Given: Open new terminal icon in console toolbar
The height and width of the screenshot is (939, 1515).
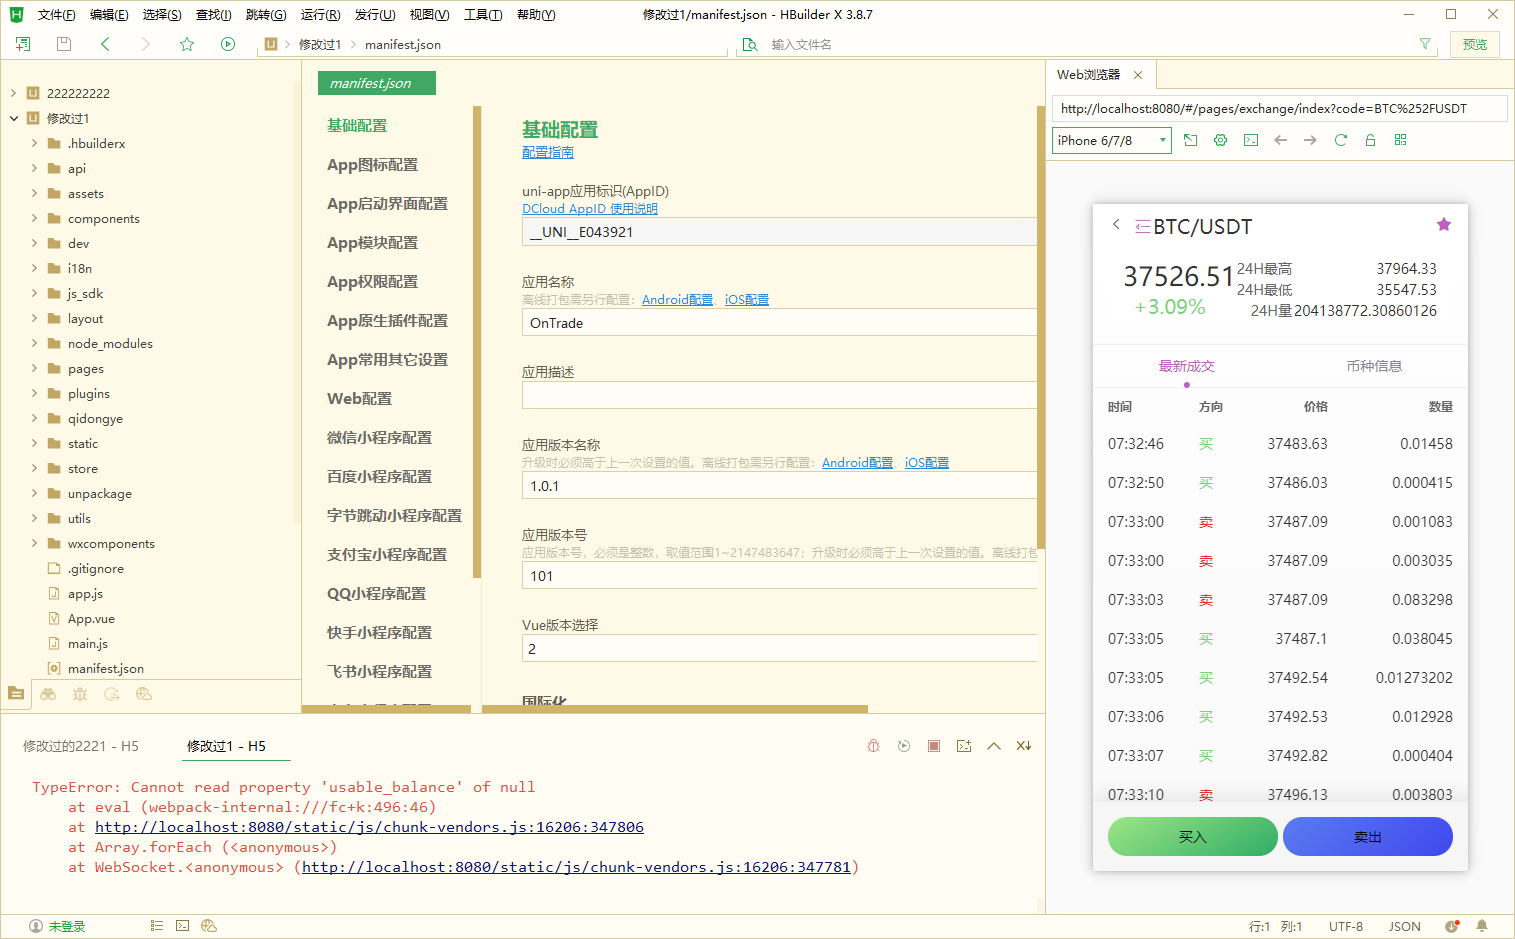Looking at the screenshot, I should point(964,746).
